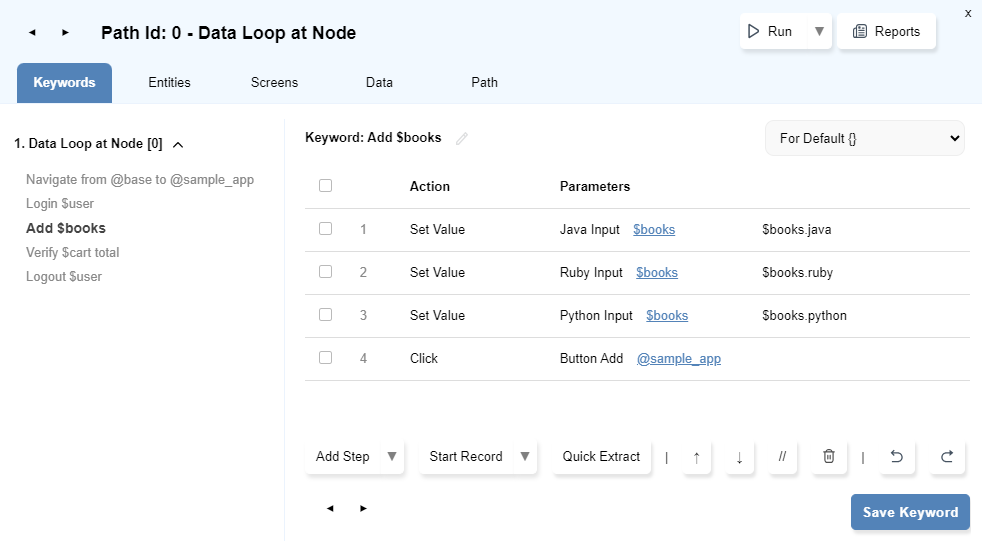Image resolution: width=982 pixels, height=551 pixels.
Task: Select Verify $cart total keyword in sidebar
Action: 72,253
